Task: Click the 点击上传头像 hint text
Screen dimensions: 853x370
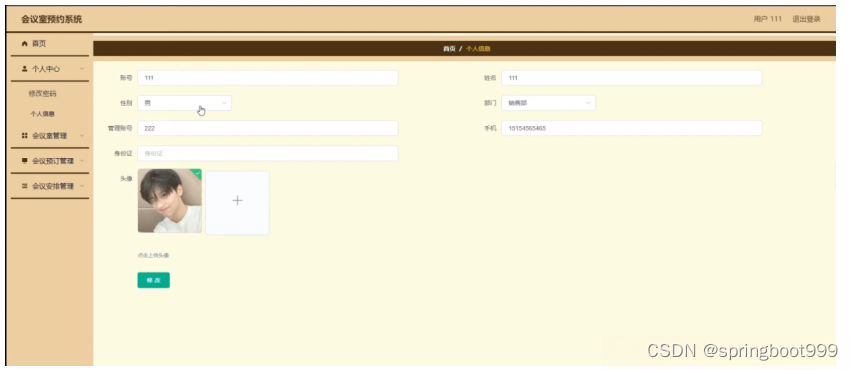Action: (x=153, y=255)
